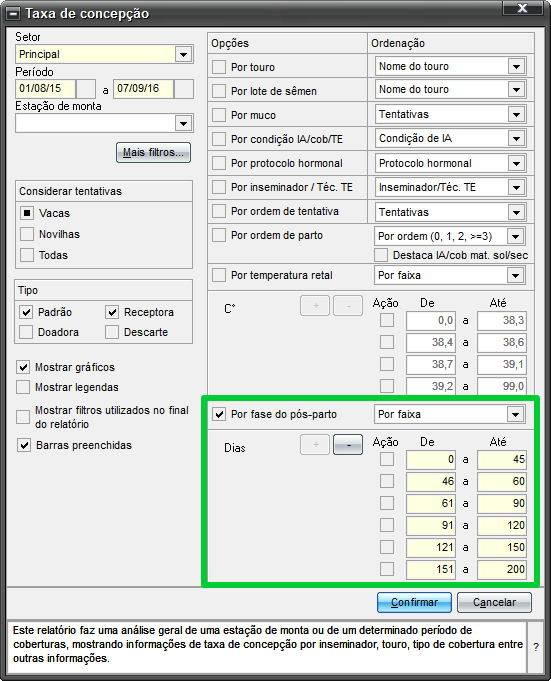The height and width of the screenshot is (681, 551).
Task: Open Por faixa dropdown for fase do pós-parto
Action: pos(515,414)
